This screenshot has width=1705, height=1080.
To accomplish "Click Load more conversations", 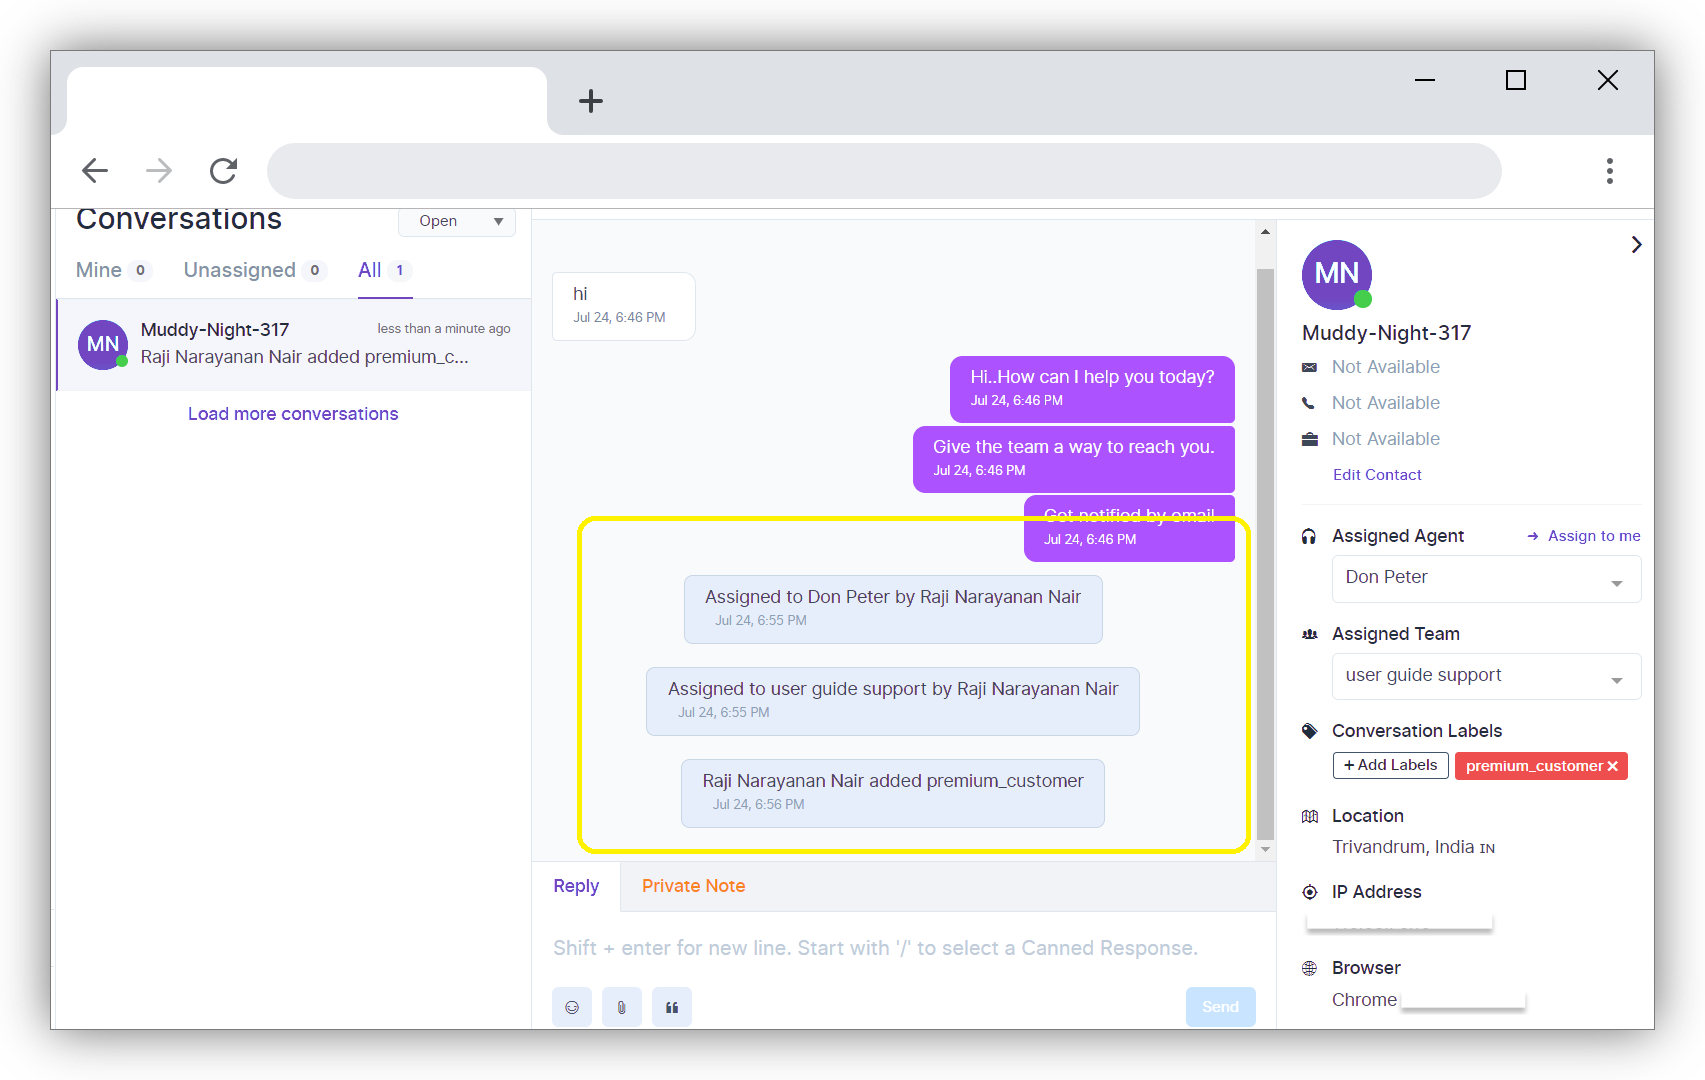I will pyautogui.click(x=293, y=414).
